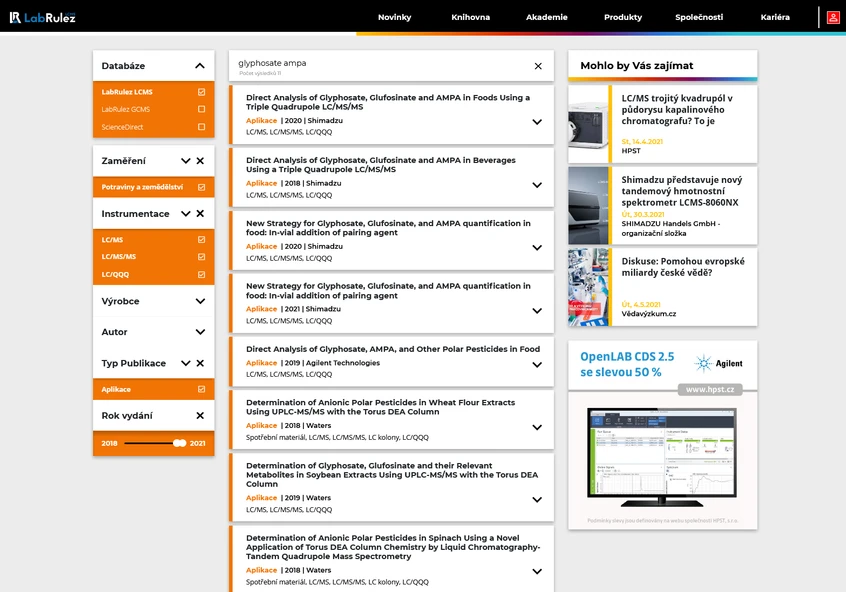Expand the Wheat Flour Extracts result
The image size is (846, 592).
(537, 427)
